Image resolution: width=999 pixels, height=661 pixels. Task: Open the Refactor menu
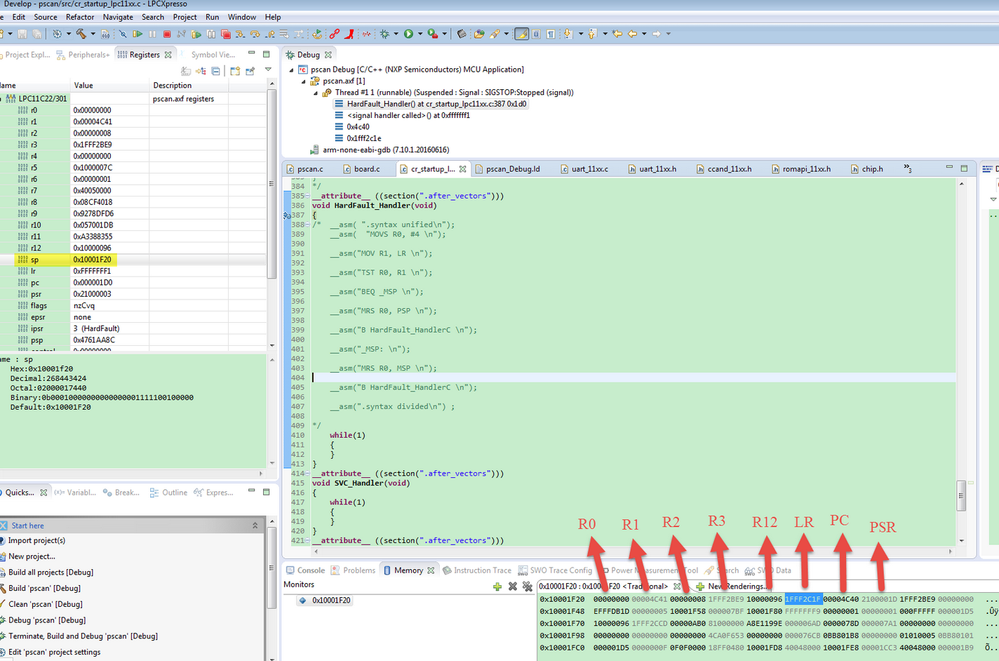point(79,17)
